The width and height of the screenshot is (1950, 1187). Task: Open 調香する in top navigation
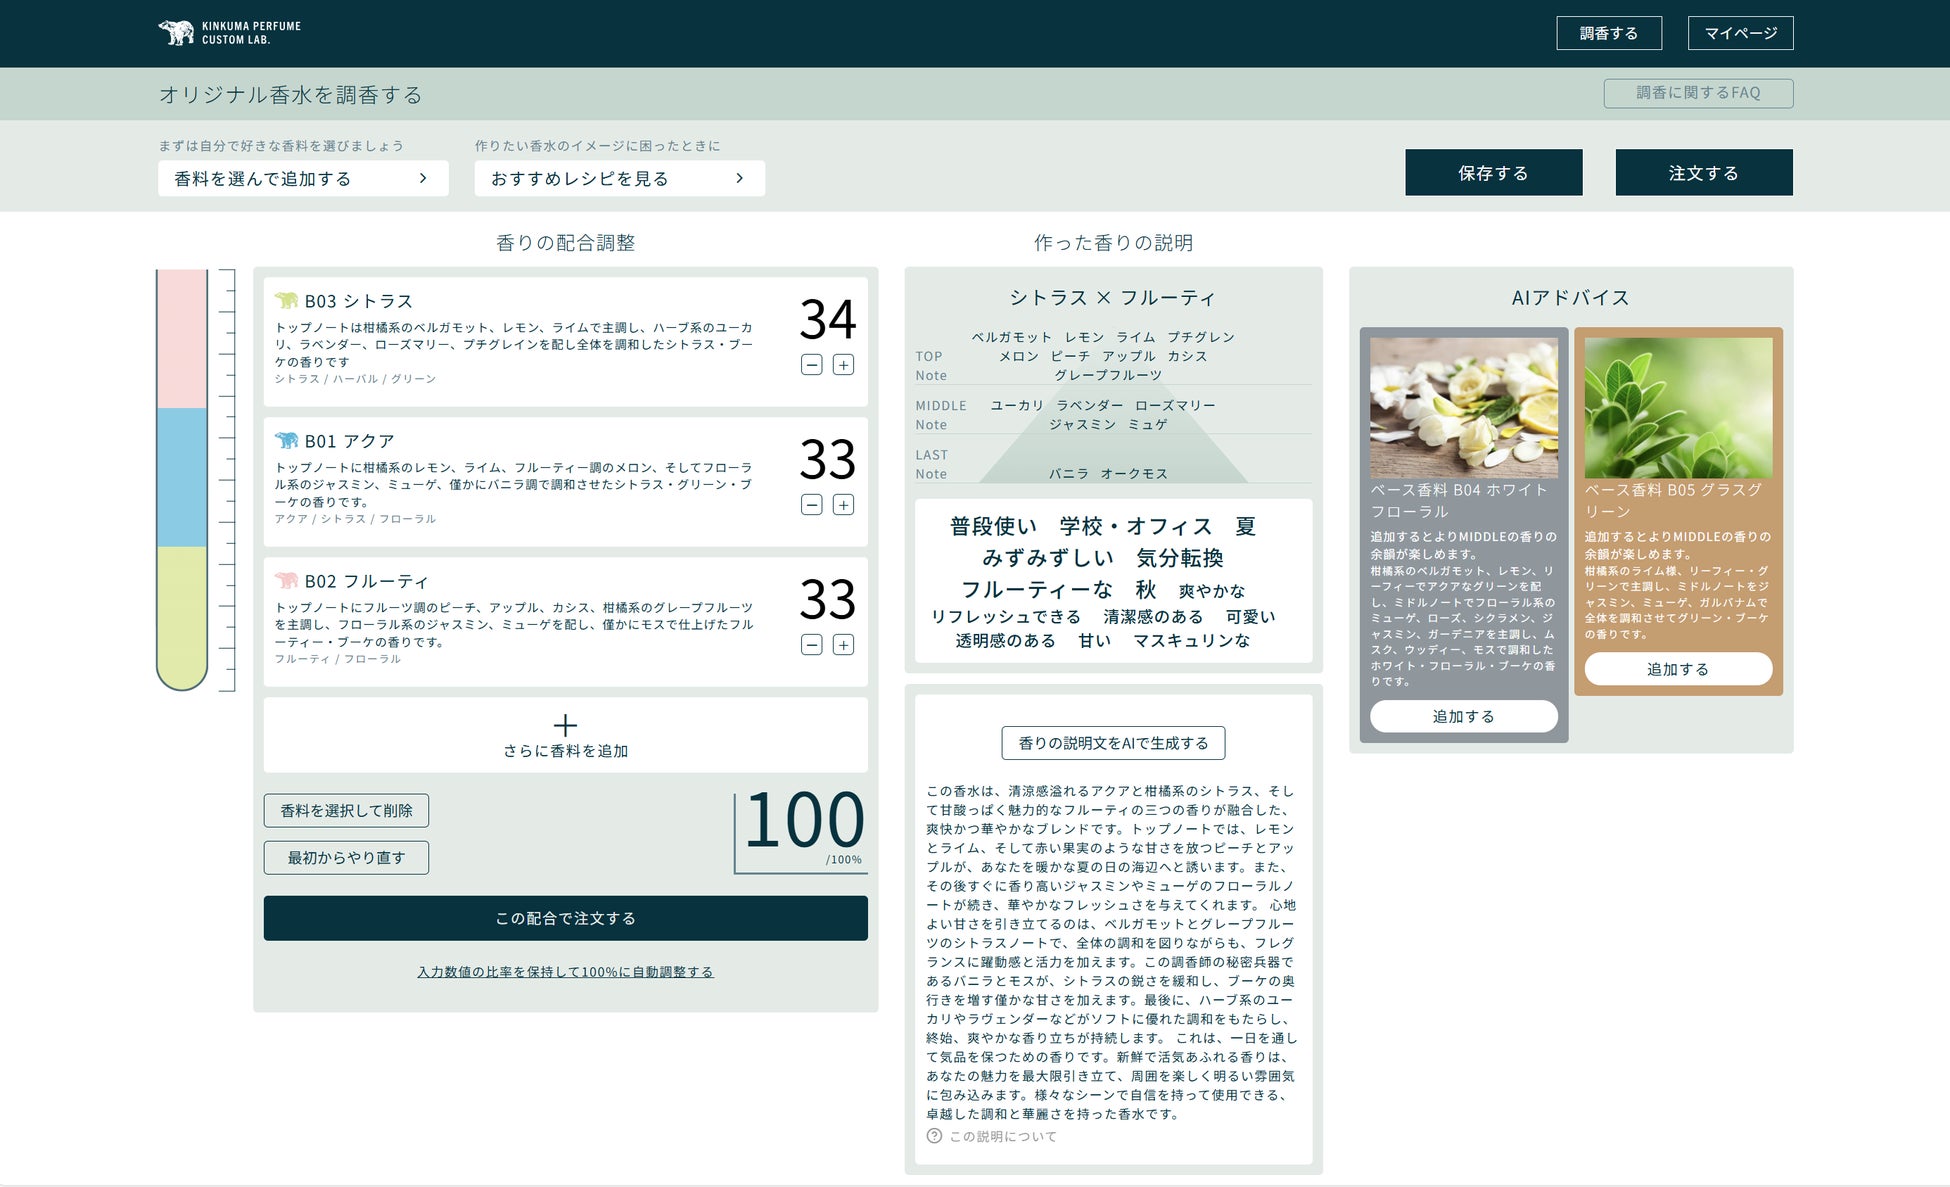(1608, 33)
